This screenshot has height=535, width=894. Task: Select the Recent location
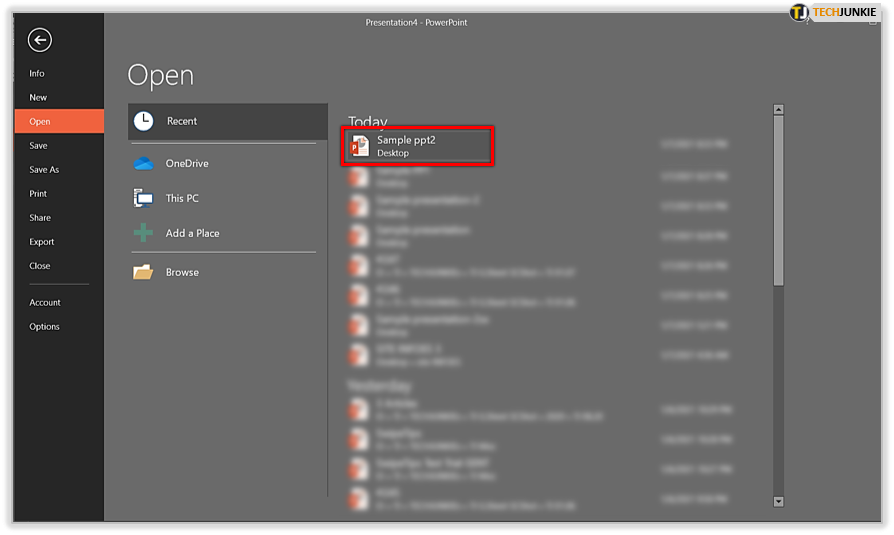pos(227,121)
